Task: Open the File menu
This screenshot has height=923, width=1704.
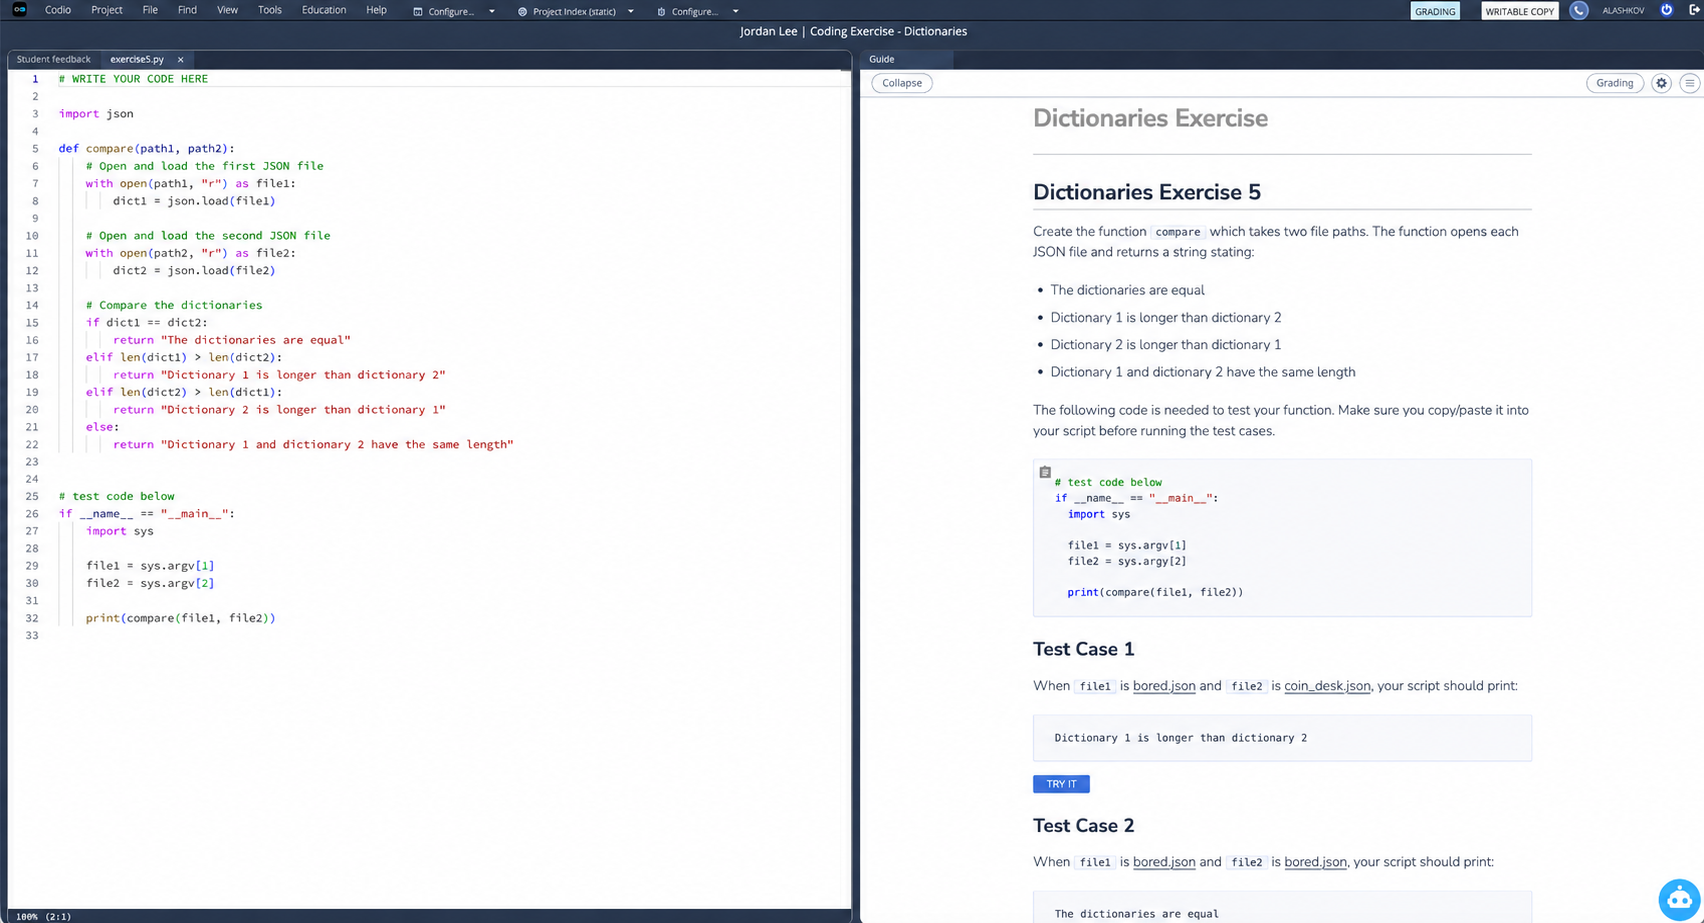Action: pyautogui.click(x=150, y=10)
